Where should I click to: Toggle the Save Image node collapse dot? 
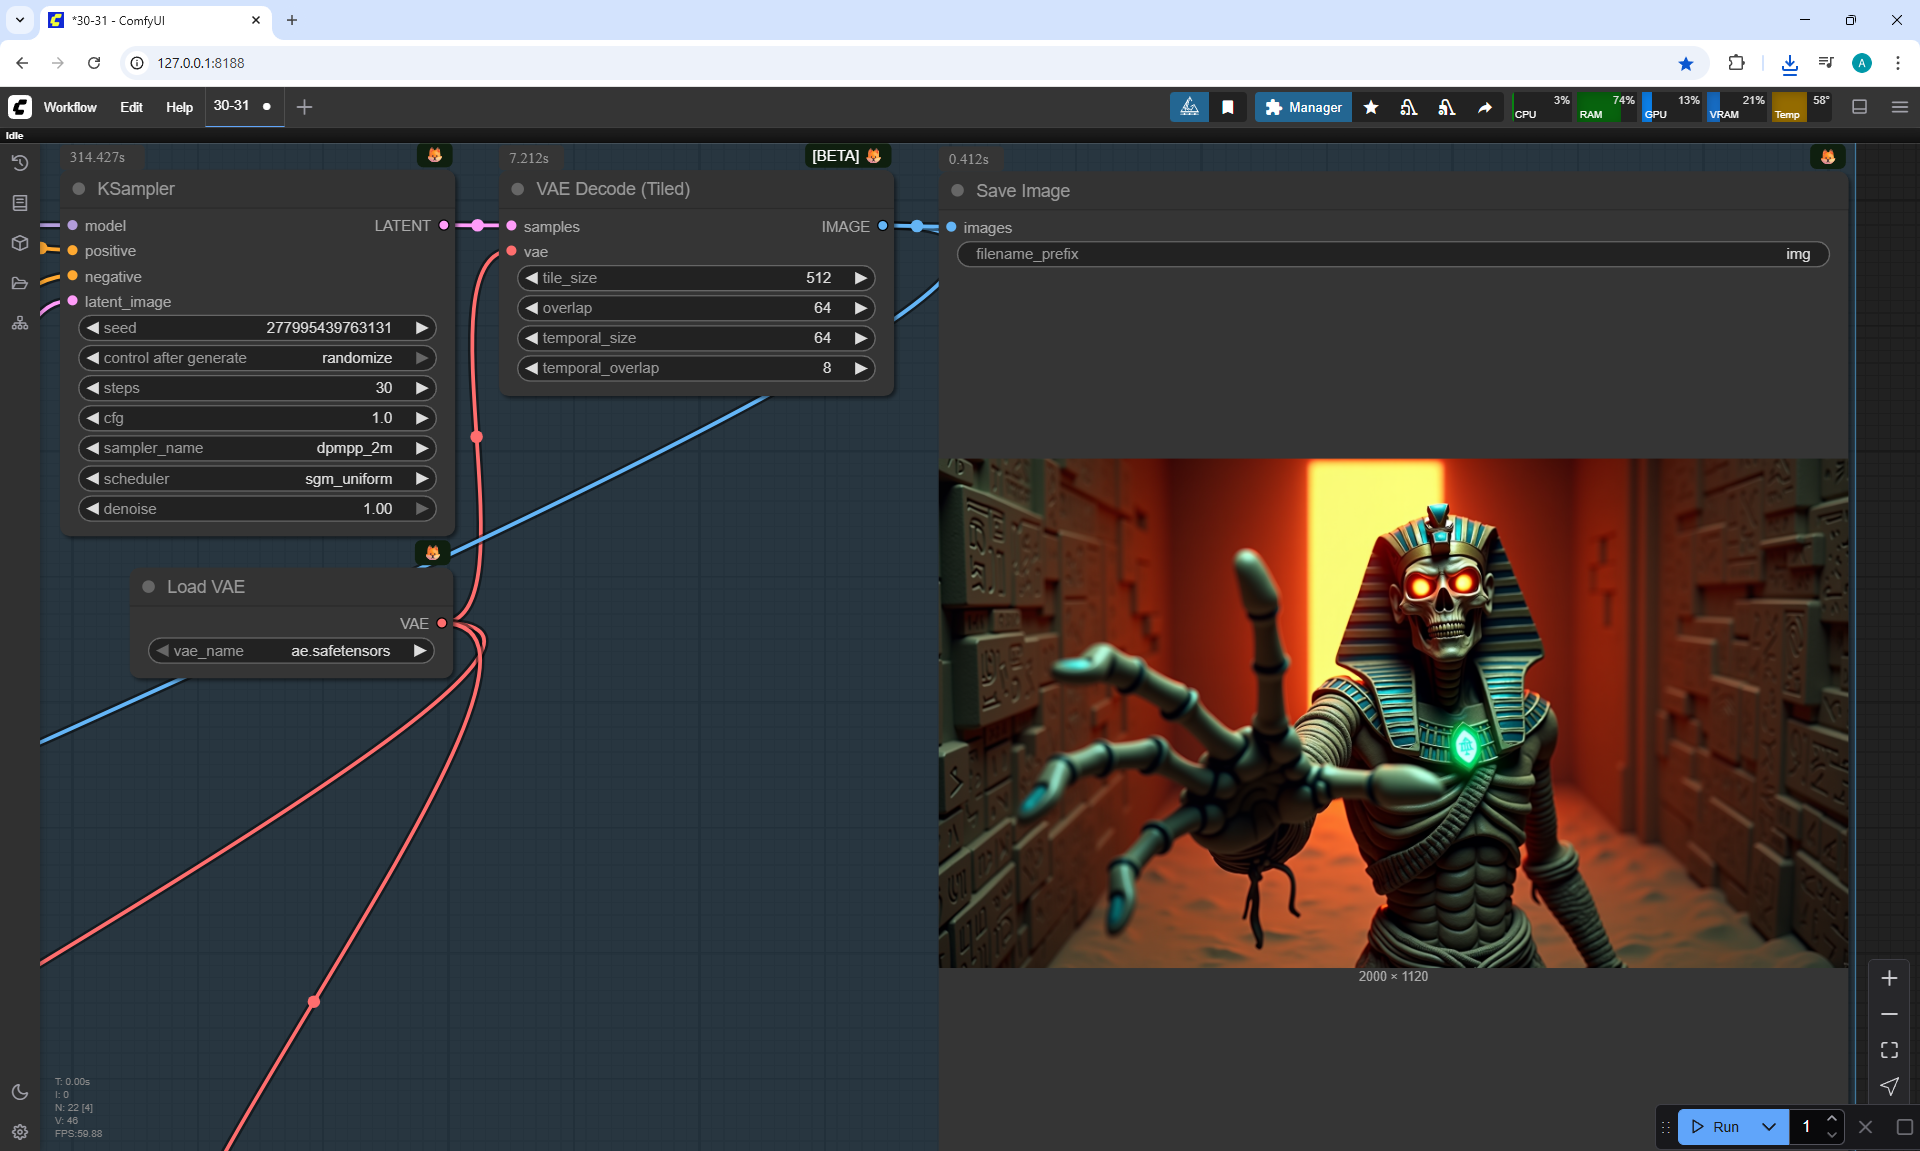[957, 191]
